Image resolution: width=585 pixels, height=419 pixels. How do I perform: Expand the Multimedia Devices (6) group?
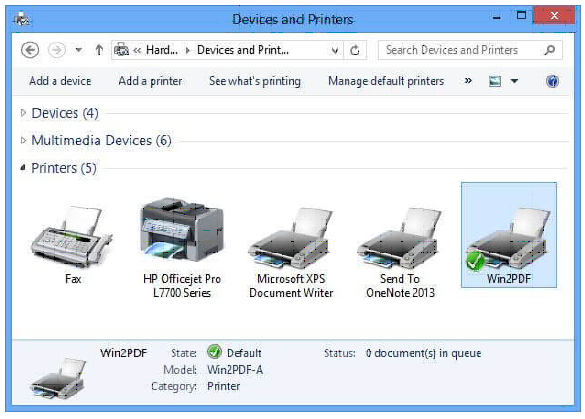[23, 140]
